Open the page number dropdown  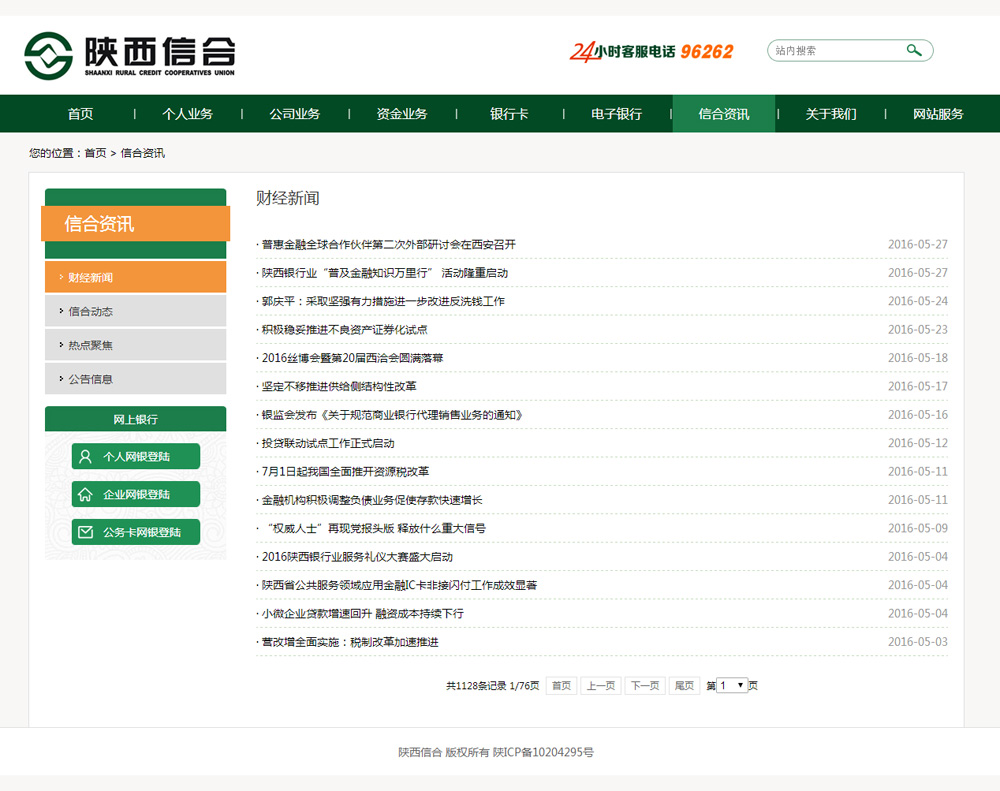click(x=732, y=685)
